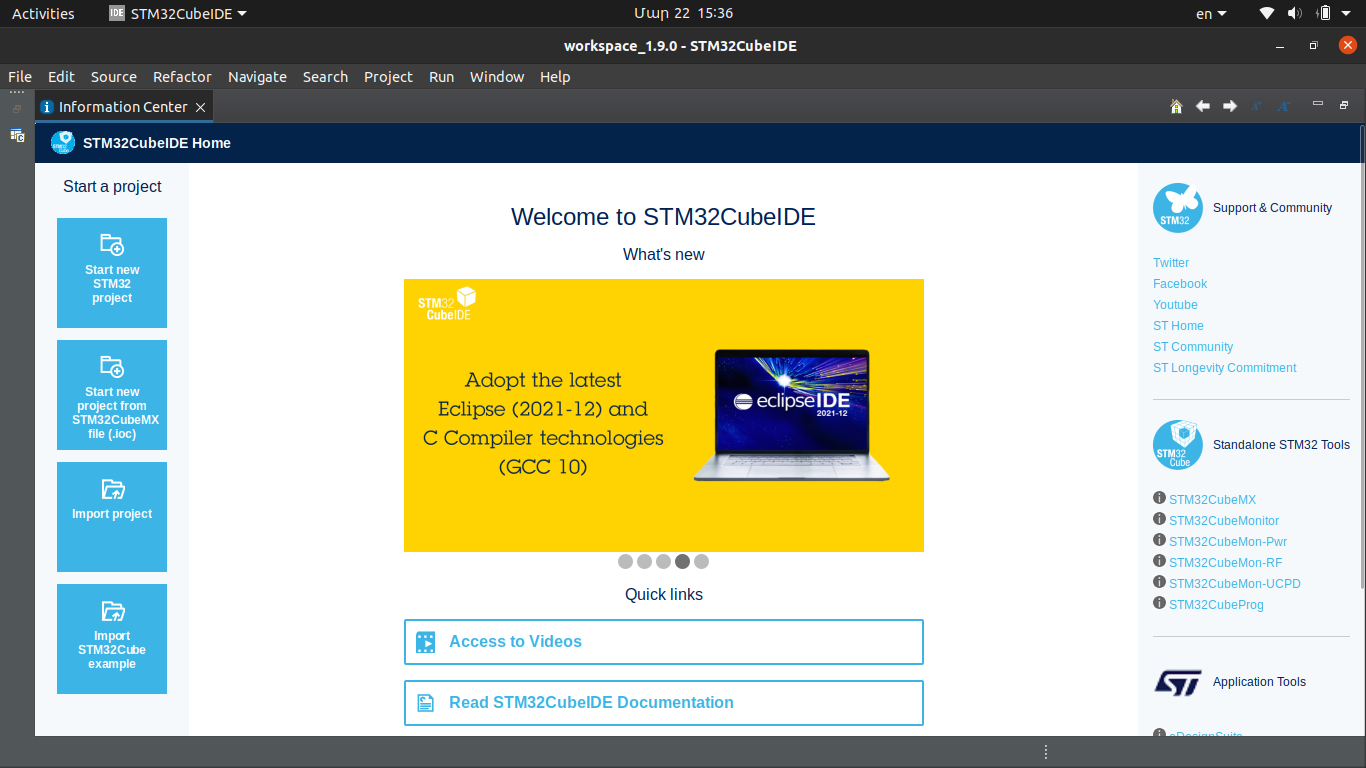This screenshot has height=768, width=1366.
Task: Click the STM32Cube Standalone Tools logo
Action: 1178,445
